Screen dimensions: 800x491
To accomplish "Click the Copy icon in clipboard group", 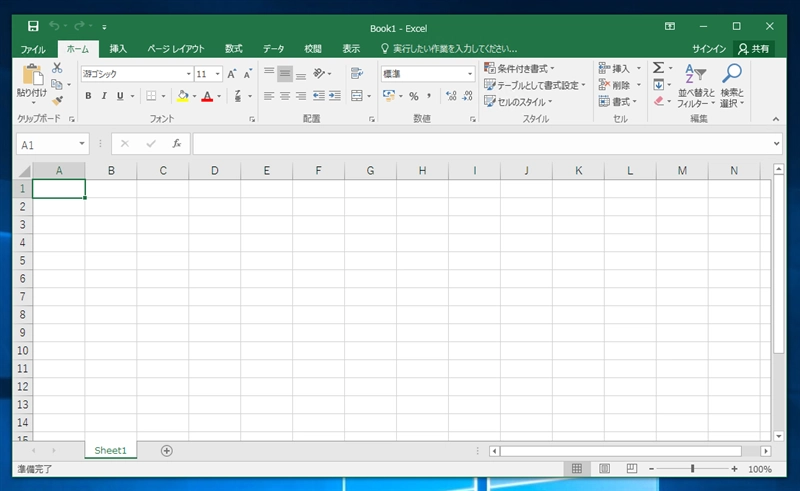I will point(57,84).
